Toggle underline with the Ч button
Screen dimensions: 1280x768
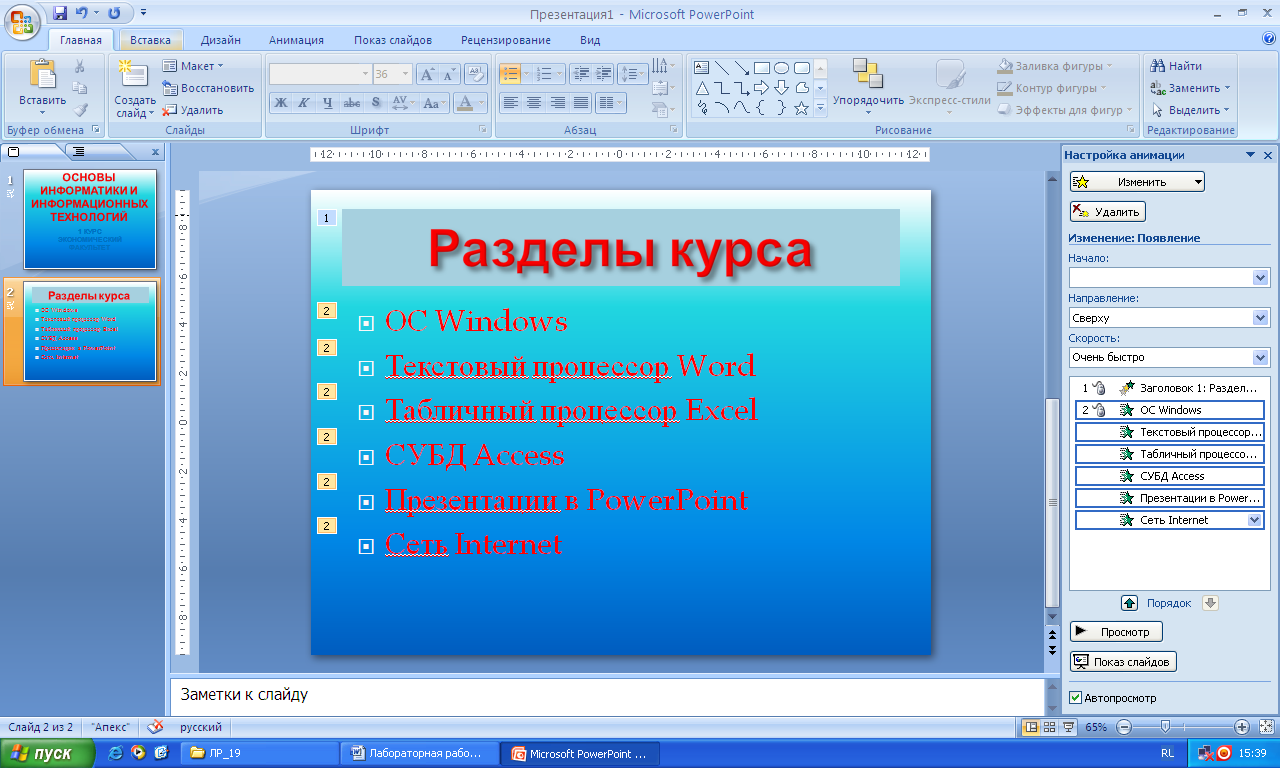click(328, 103)
